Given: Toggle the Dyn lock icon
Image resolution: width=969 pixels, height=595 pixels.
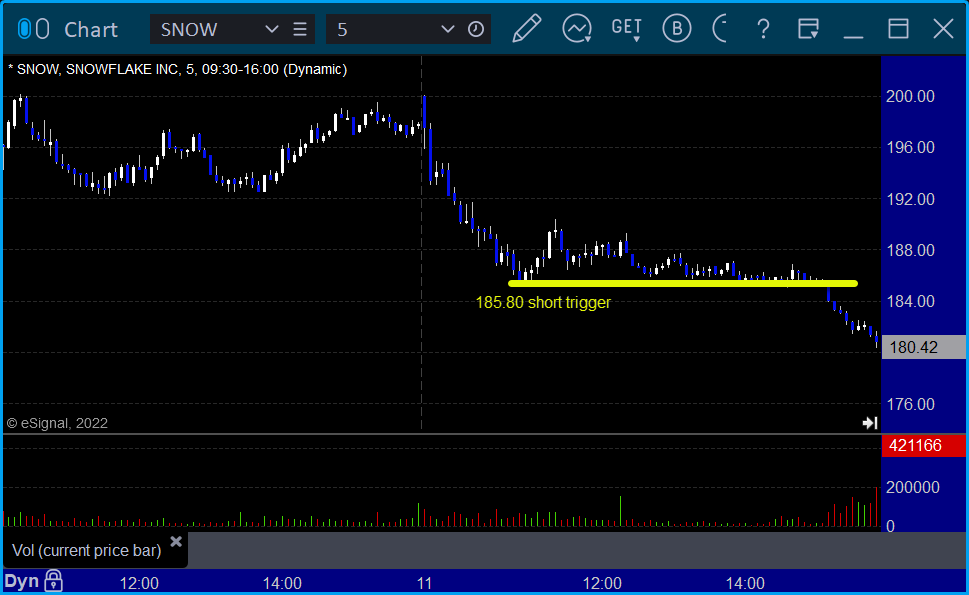Looking at the screenshot, I should (54, 581).
